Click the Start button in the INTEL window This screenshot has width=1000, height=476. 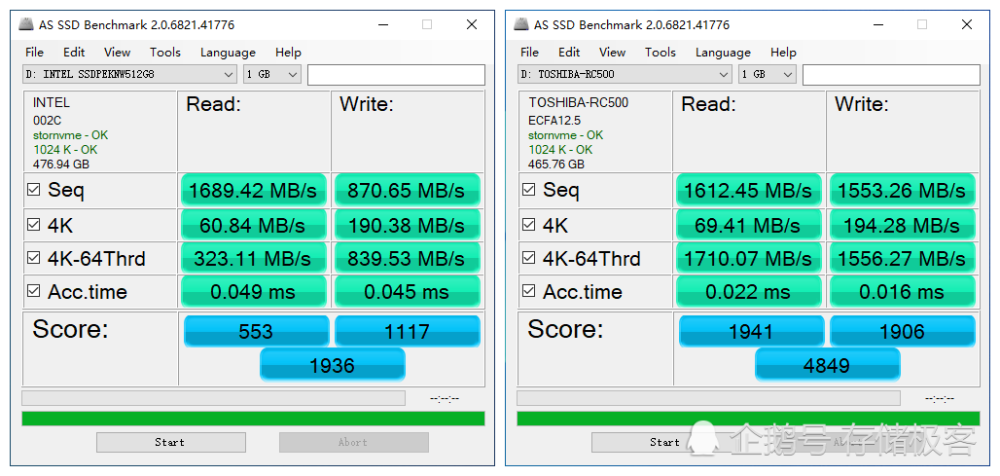pos(171,442)
